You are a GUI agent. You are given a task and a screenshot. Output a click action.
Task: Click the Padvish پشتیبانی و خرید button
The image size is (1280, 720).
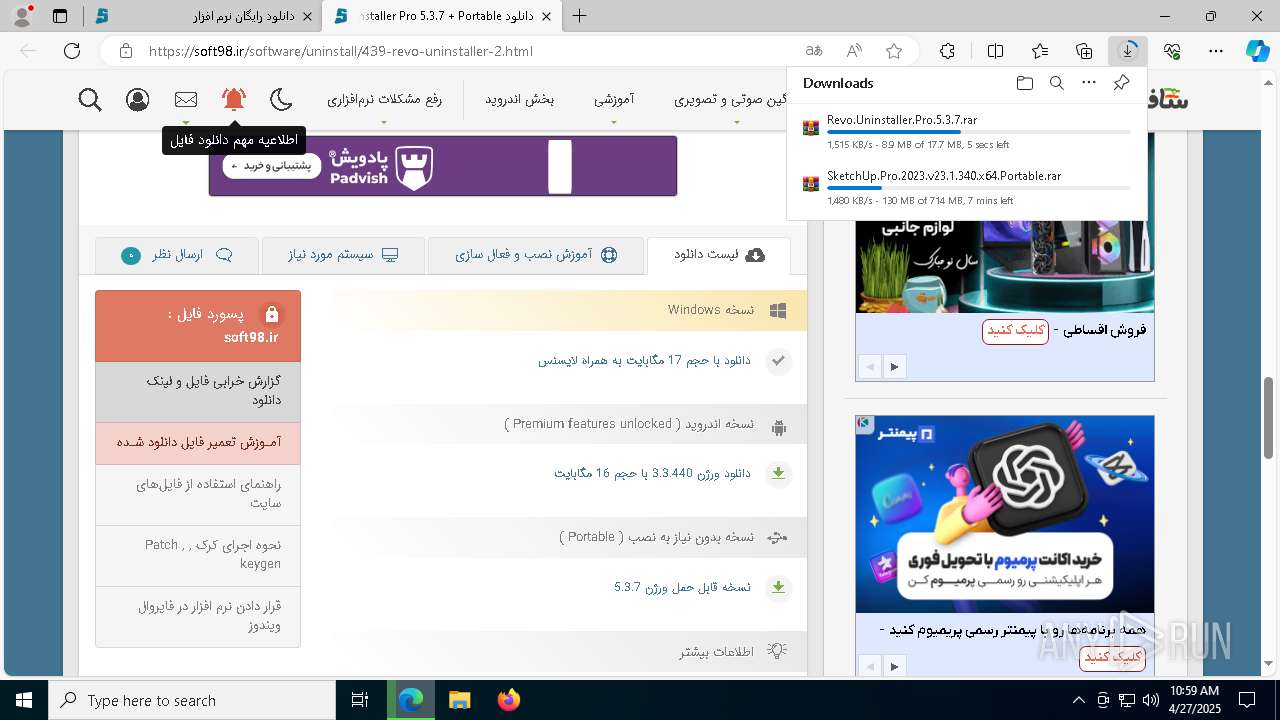(272, 165)
